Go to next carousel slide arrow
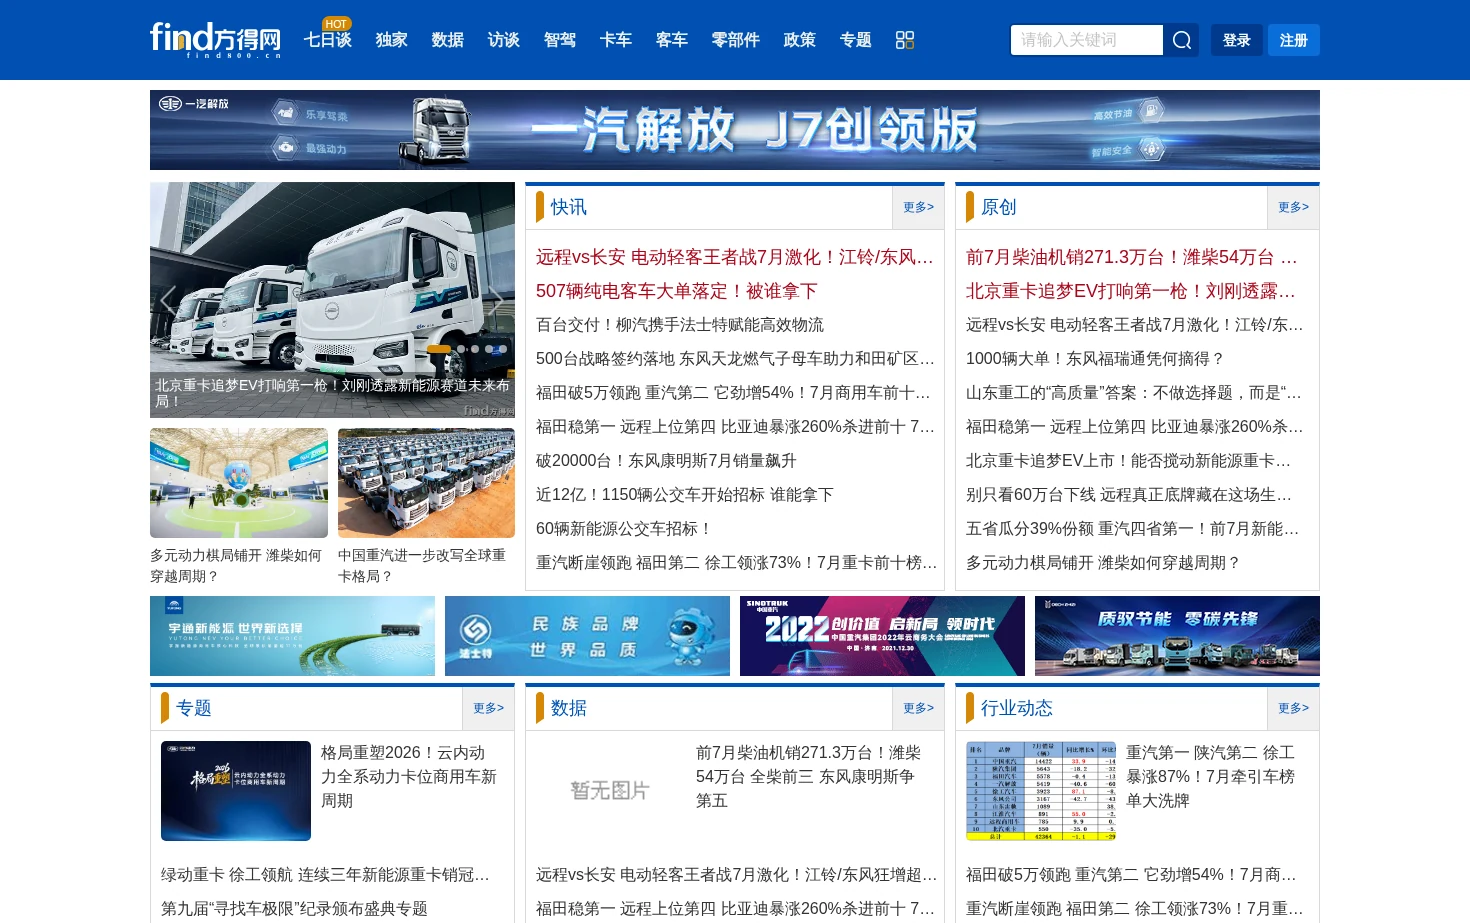This screenshot has height=923, width=1470. coord(496,300)
